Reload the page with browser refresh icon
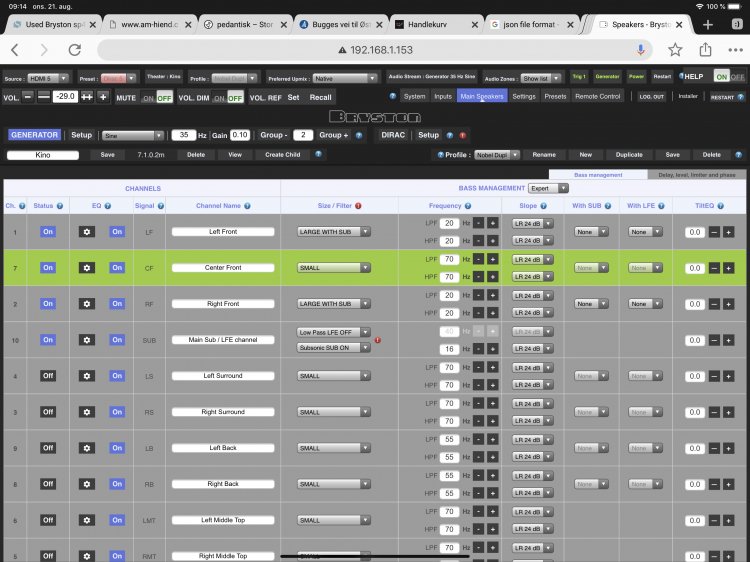Viewport: 750px width, 562px height. (x=75, y=50)
